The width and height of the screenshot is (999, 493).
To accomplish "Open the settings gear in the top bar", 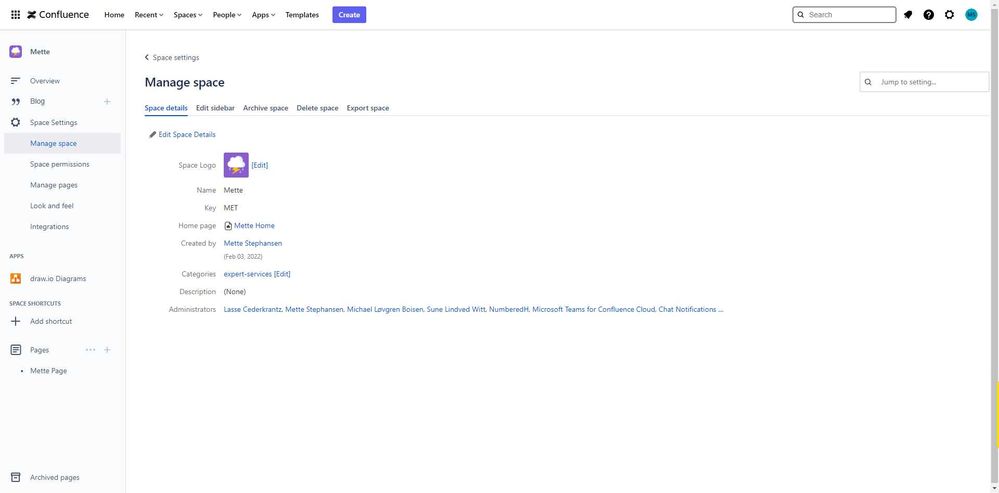I will [949, 15].
